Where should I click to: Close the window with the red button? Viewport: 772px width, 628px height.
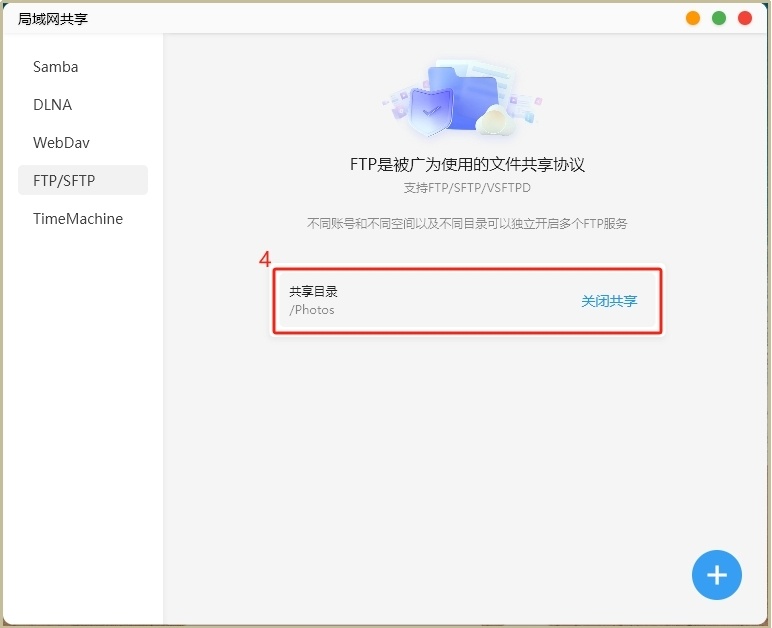[x=745, y=18]
